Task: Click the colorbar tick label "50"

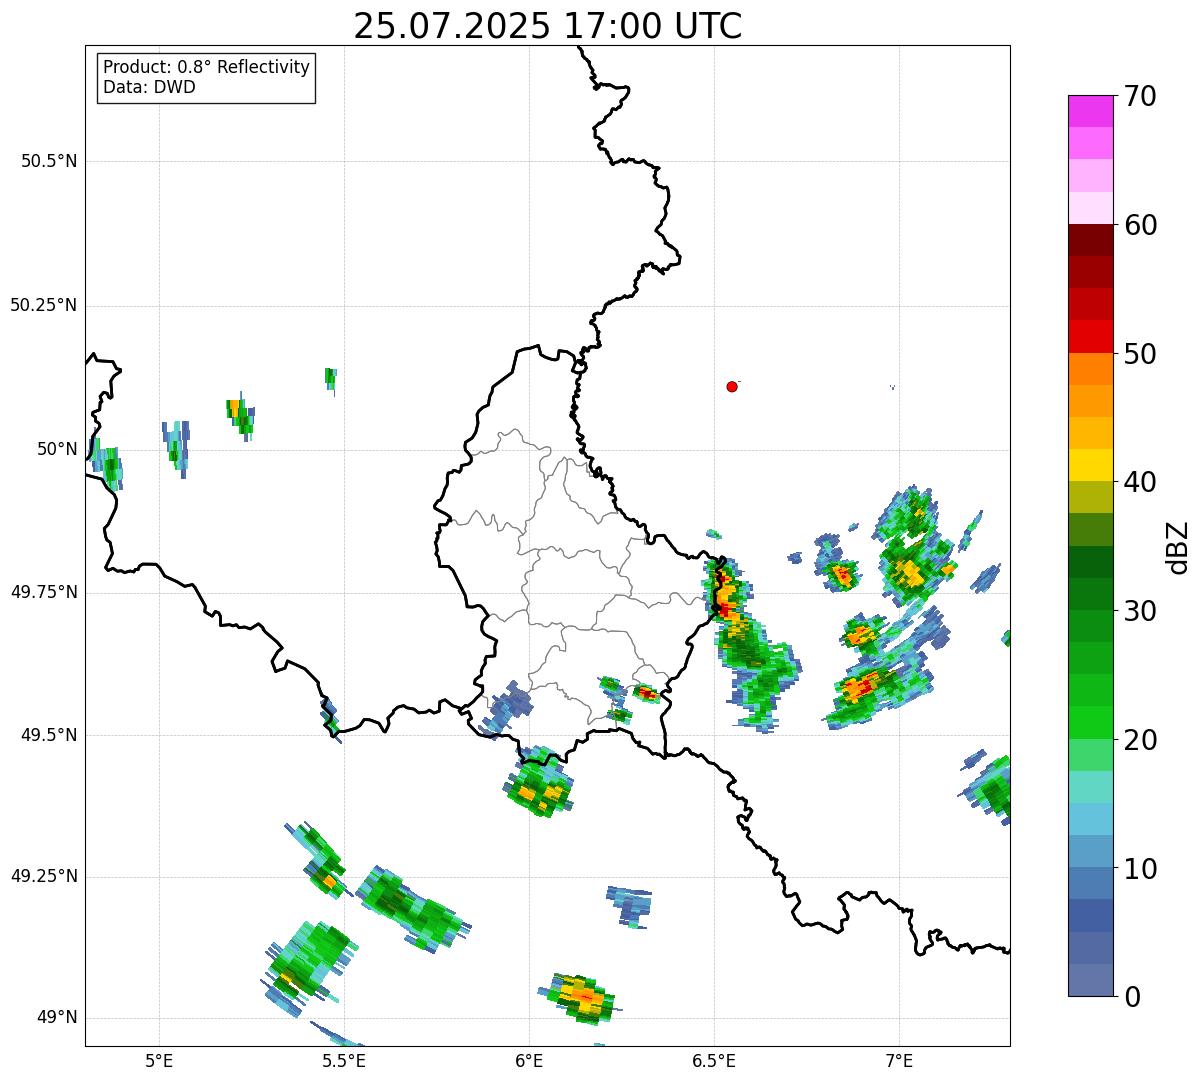Action: pyautogui.click(x=1140, y=354)
